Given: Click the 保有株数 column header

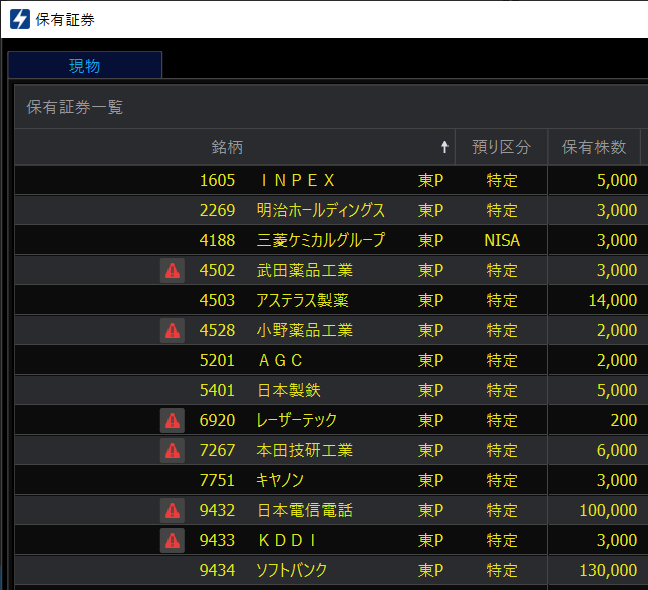Looking at the screenshot, I should click(x=594, y=147).
